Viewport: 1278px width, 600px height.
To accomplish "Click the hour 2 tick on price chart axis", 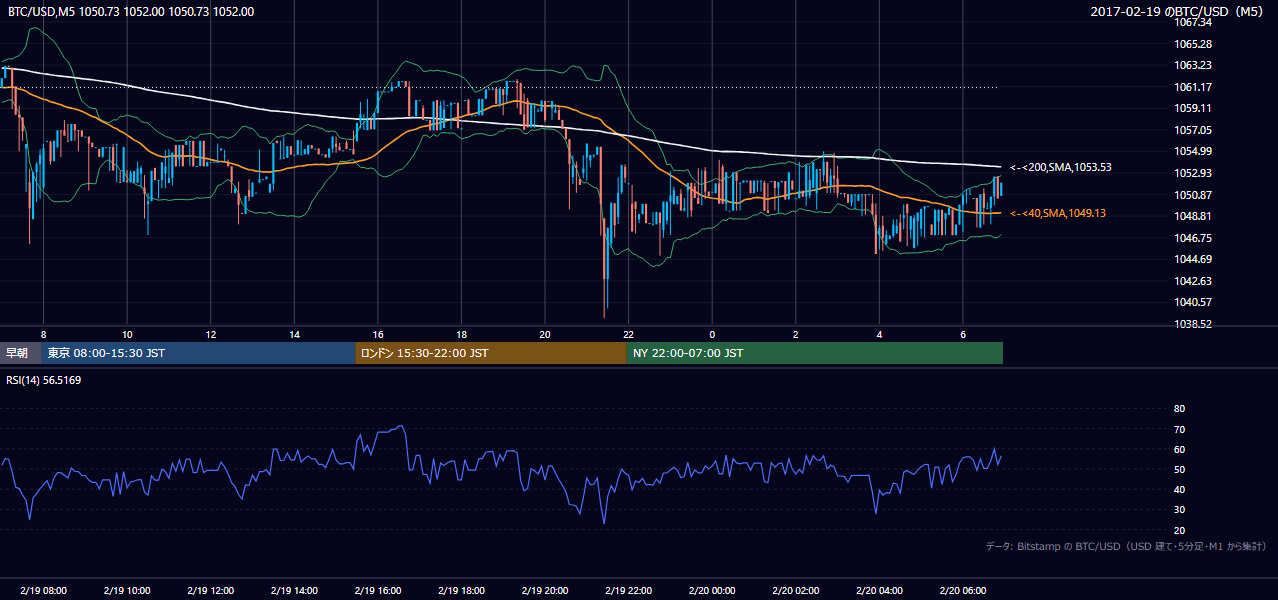I will point(795,334).
